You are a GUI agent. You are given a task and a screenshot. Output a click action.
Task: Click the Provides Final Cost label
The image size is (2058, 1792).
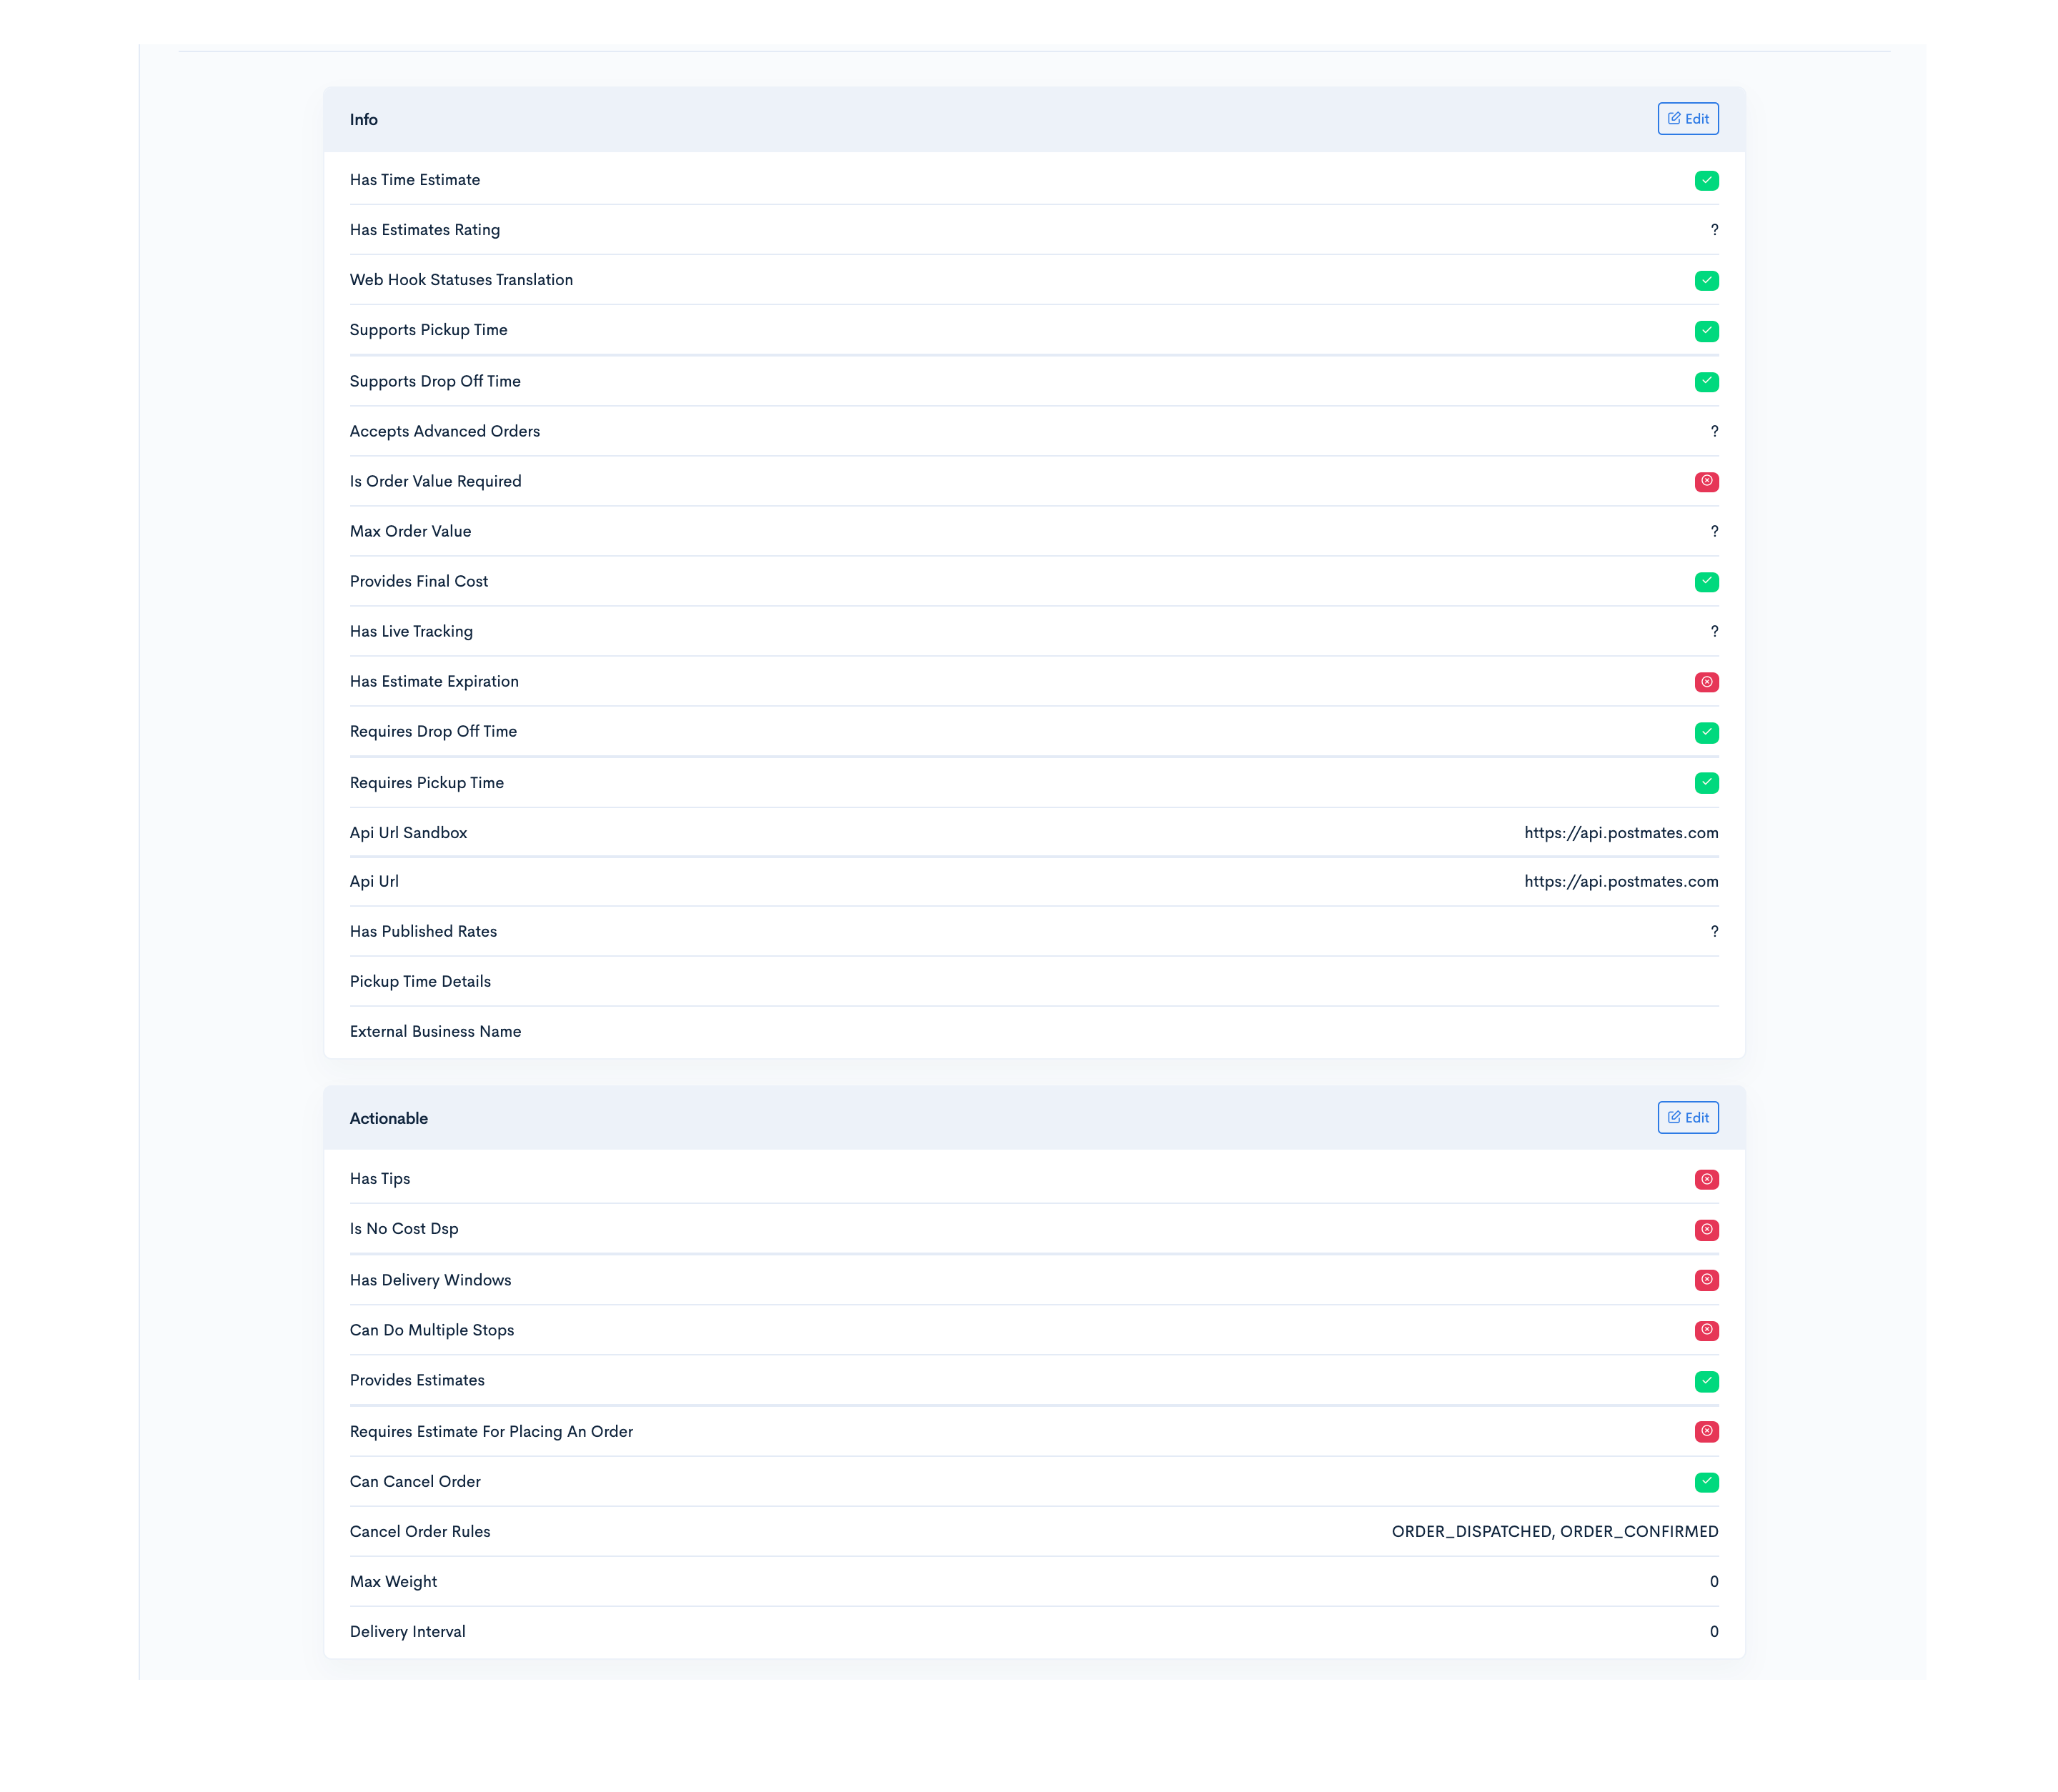[x=419, y=581]
